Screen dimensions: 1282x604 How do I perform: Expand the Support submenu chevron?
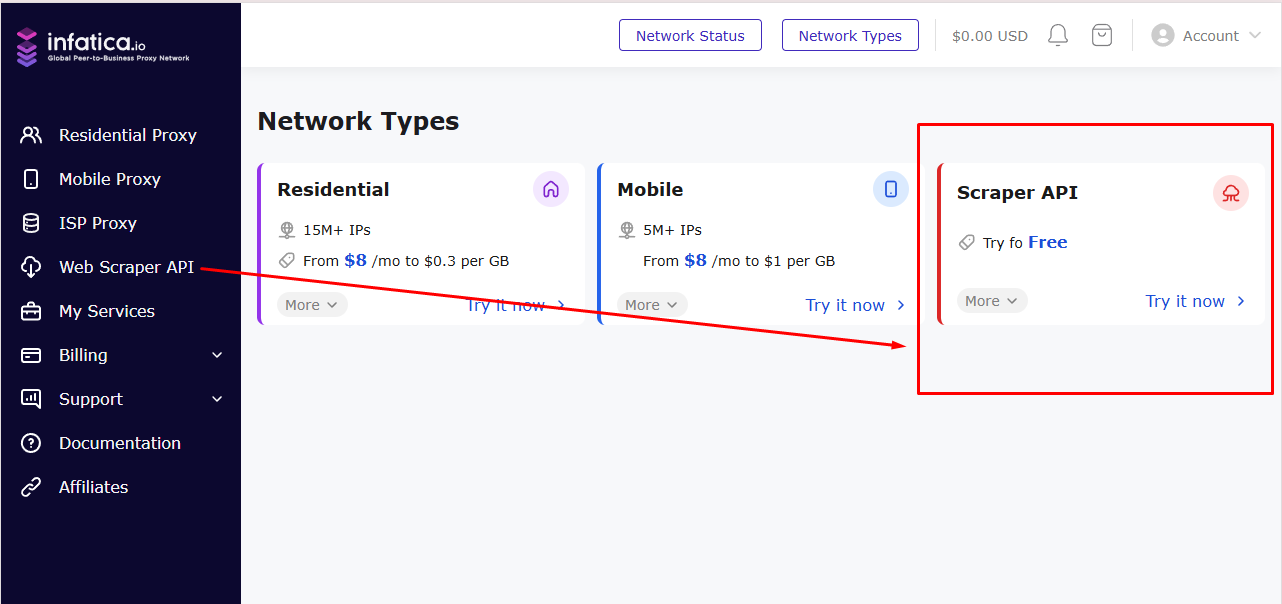(217, 399)
